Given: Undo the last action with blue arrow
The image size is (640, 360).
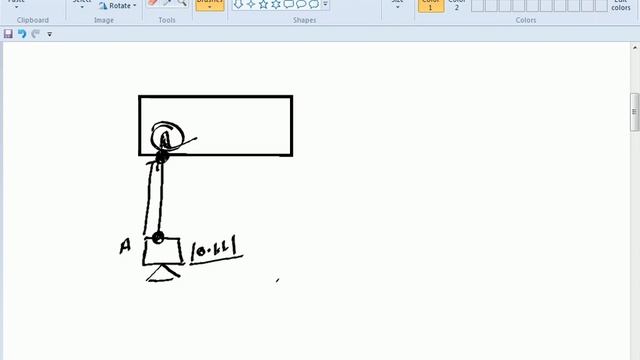Looking at the screenshot, I should click(x=22, y=34).
